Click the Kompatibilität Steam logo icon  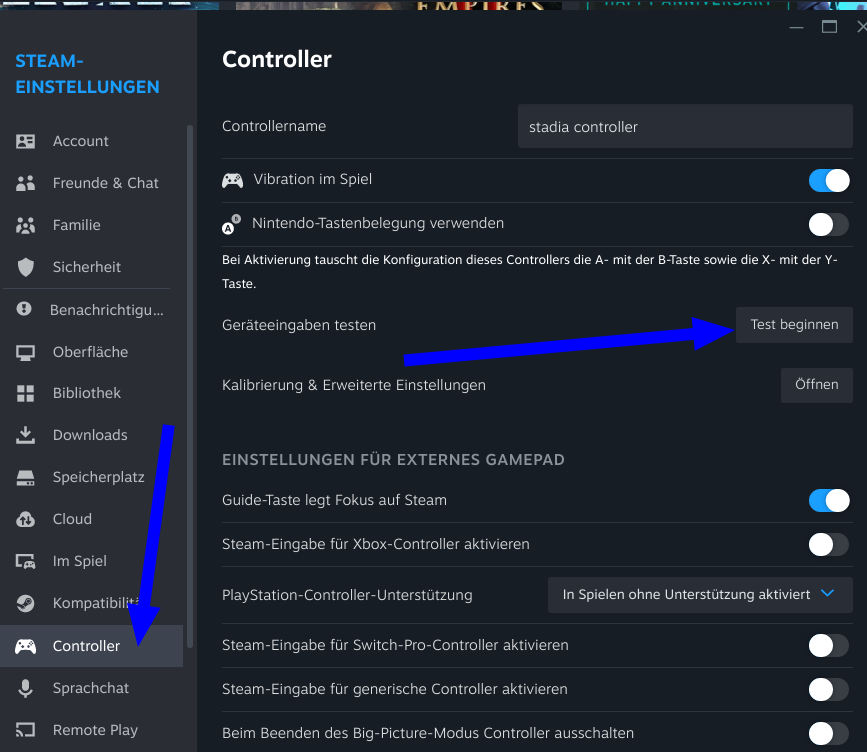tap(25, 603)
